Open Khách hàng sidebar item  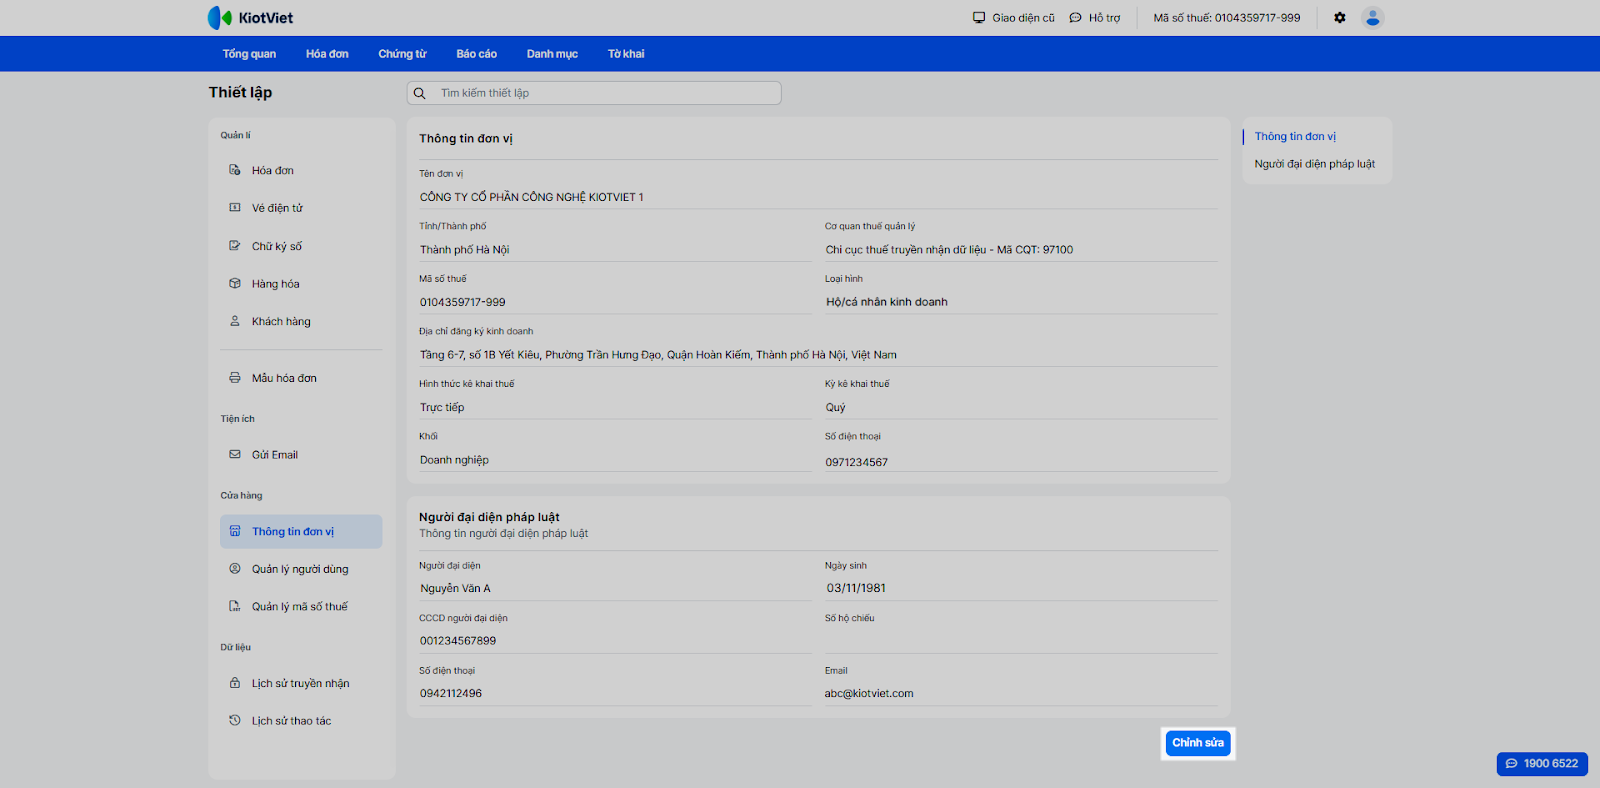pyautogui.click(x=281, y=322)
